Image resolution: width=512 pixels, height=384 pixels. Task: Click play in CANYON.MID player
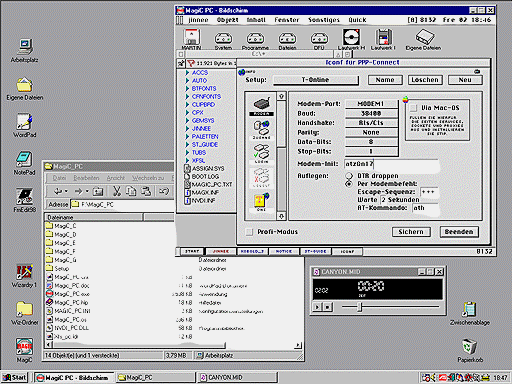(317, 307)
